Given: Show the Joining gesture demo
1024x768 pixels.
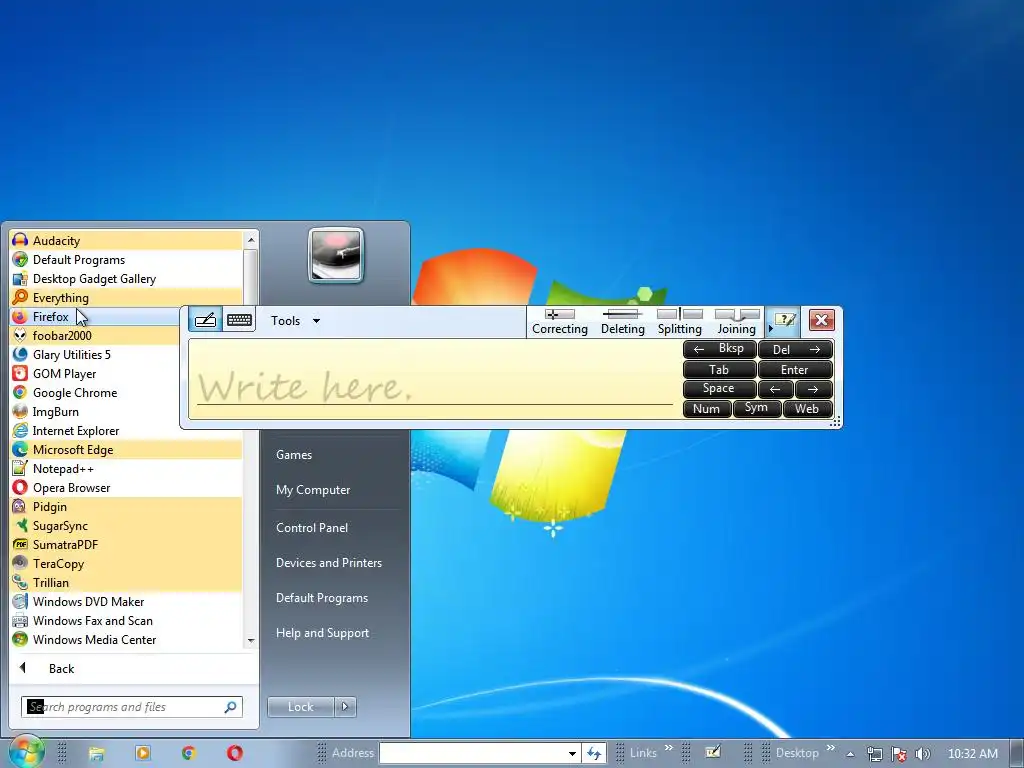Looking at the screenshot, I should click(737, 322).
